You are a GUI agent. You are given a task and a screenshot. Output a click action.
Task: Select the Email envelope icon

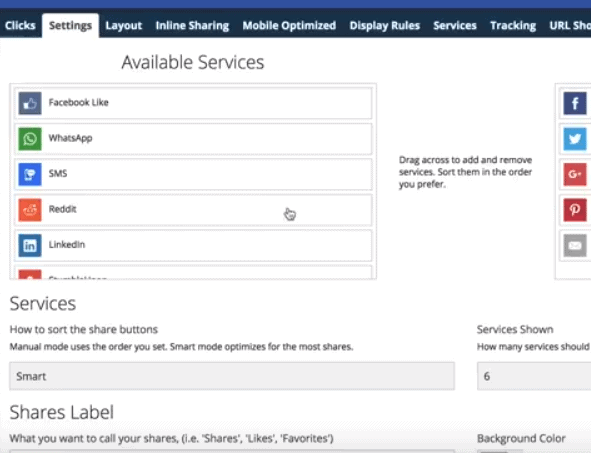coord(575,245)
